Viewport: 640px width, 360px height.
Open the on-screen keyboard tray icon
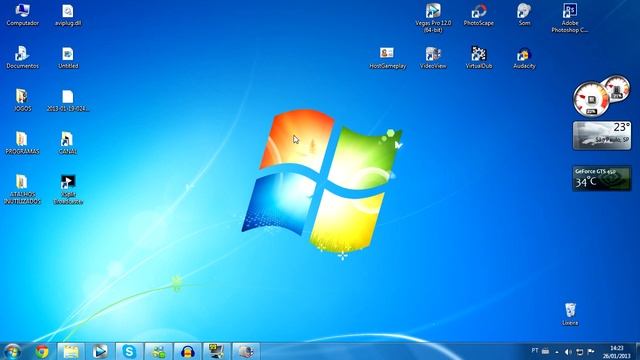pos(545,351)
